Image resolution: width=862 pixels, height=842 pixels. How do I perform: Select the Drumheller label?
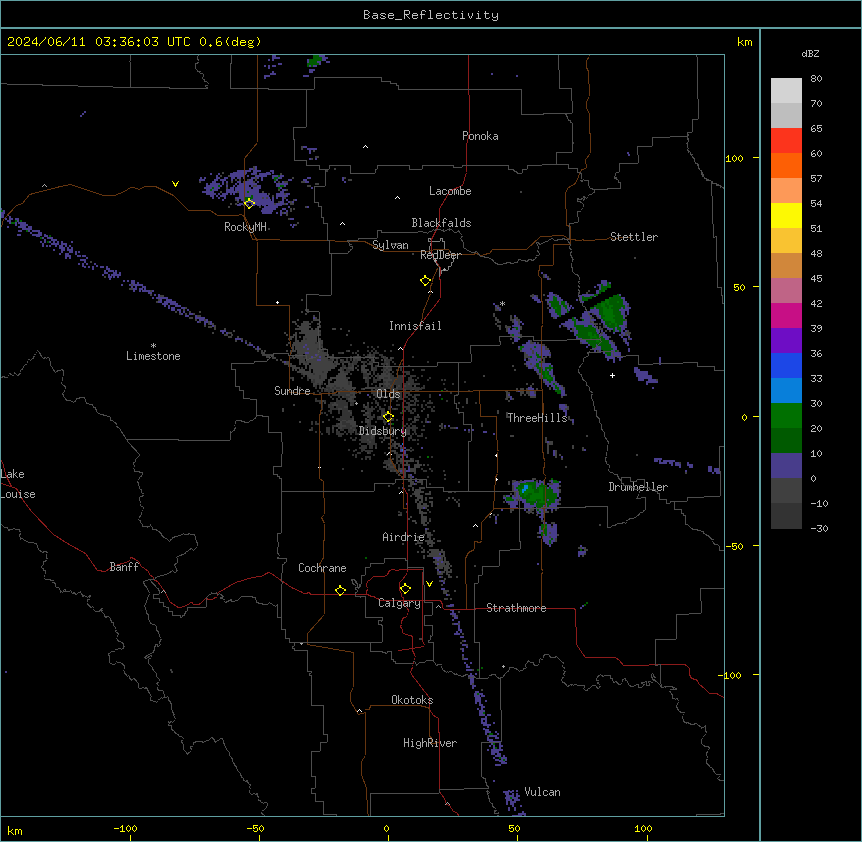tap(638, 487)
